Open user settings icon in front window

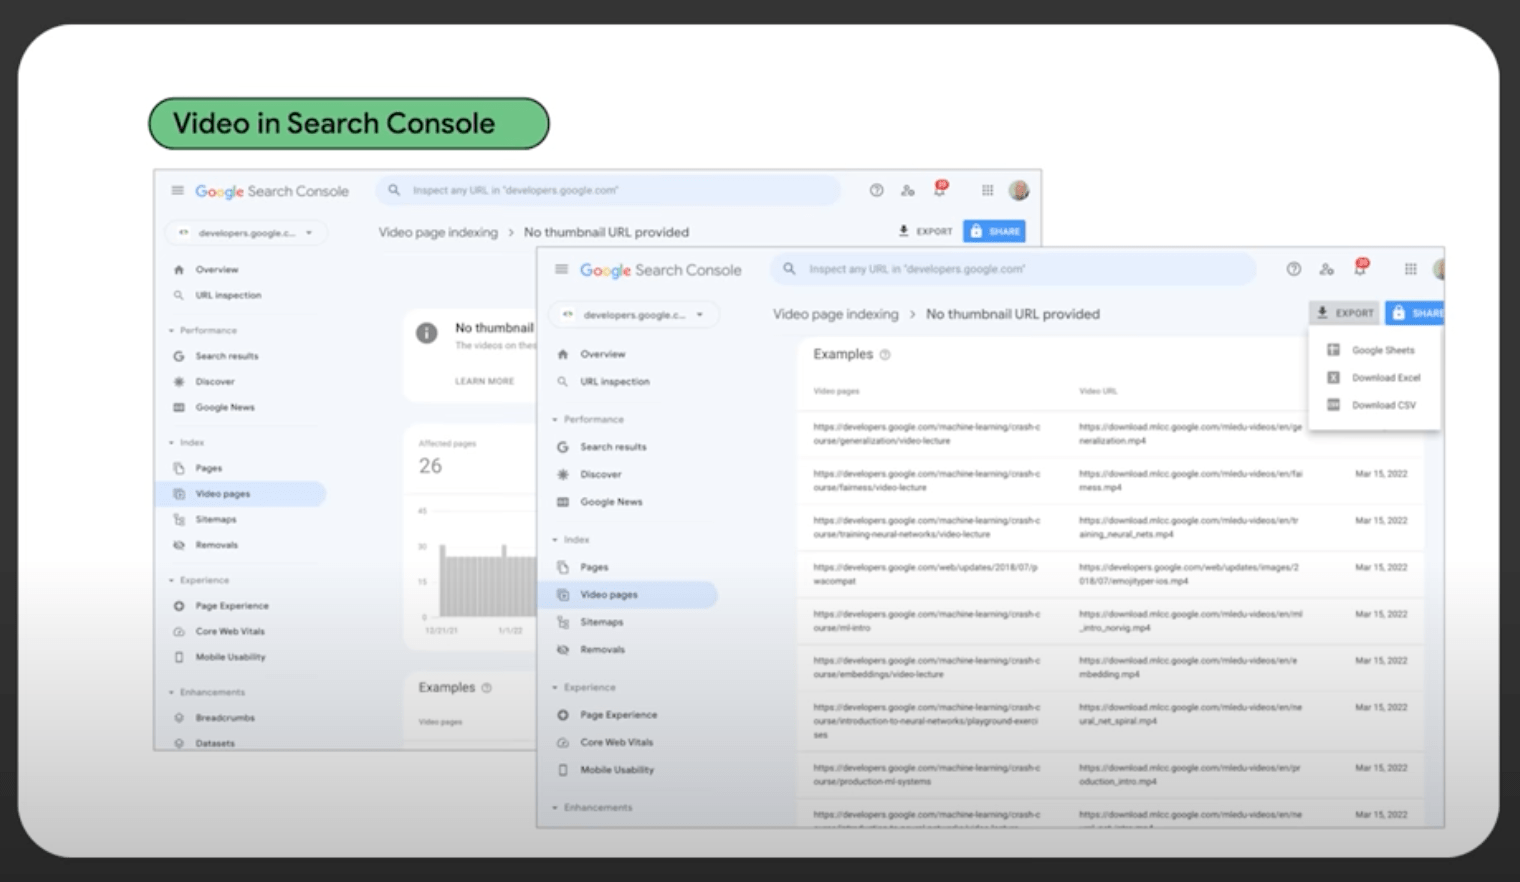point(1326,269)
